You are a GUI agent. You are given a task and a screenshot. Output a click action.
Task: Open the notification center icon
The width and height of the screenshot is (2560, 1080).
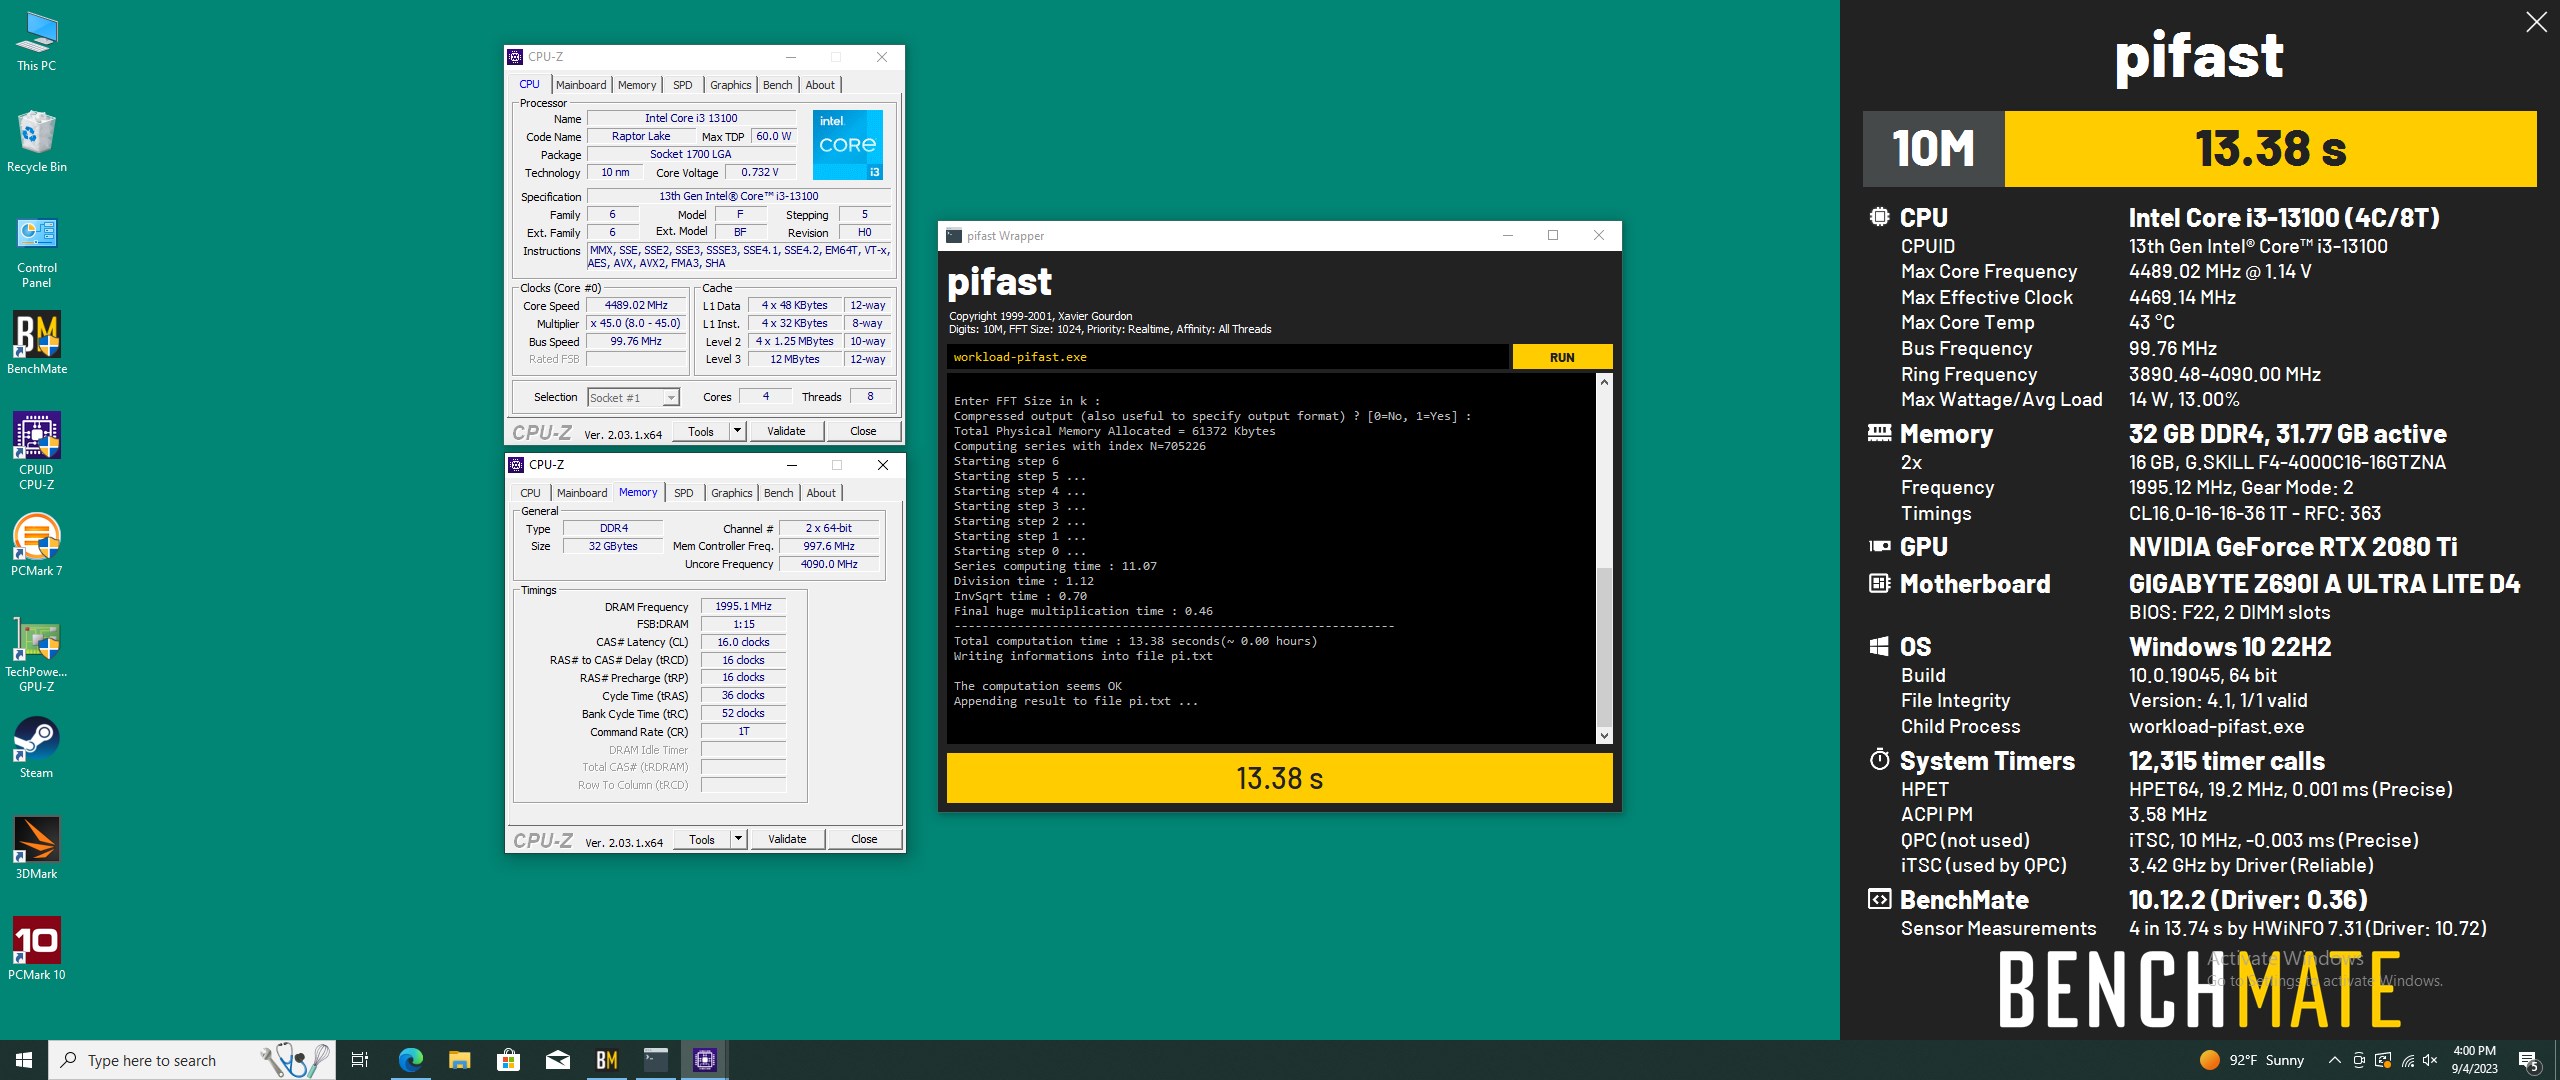[x=2529, y=1060]
